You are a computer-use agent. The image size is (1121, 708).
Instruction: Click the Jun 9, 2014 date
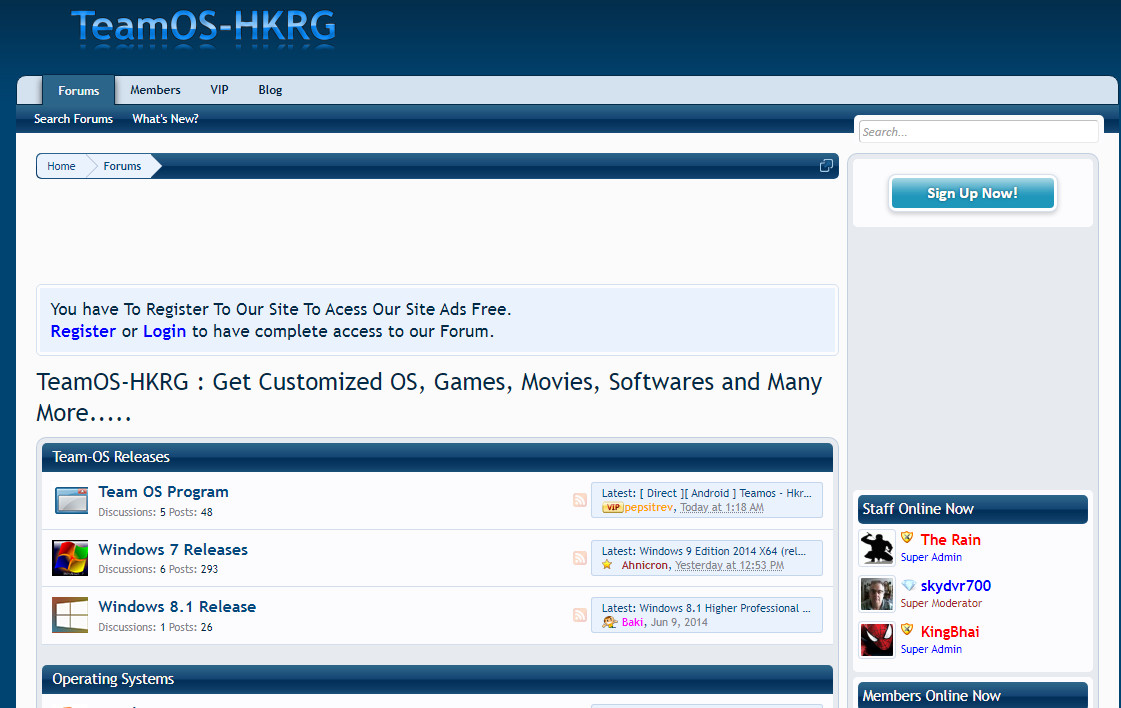pos(679,622)
